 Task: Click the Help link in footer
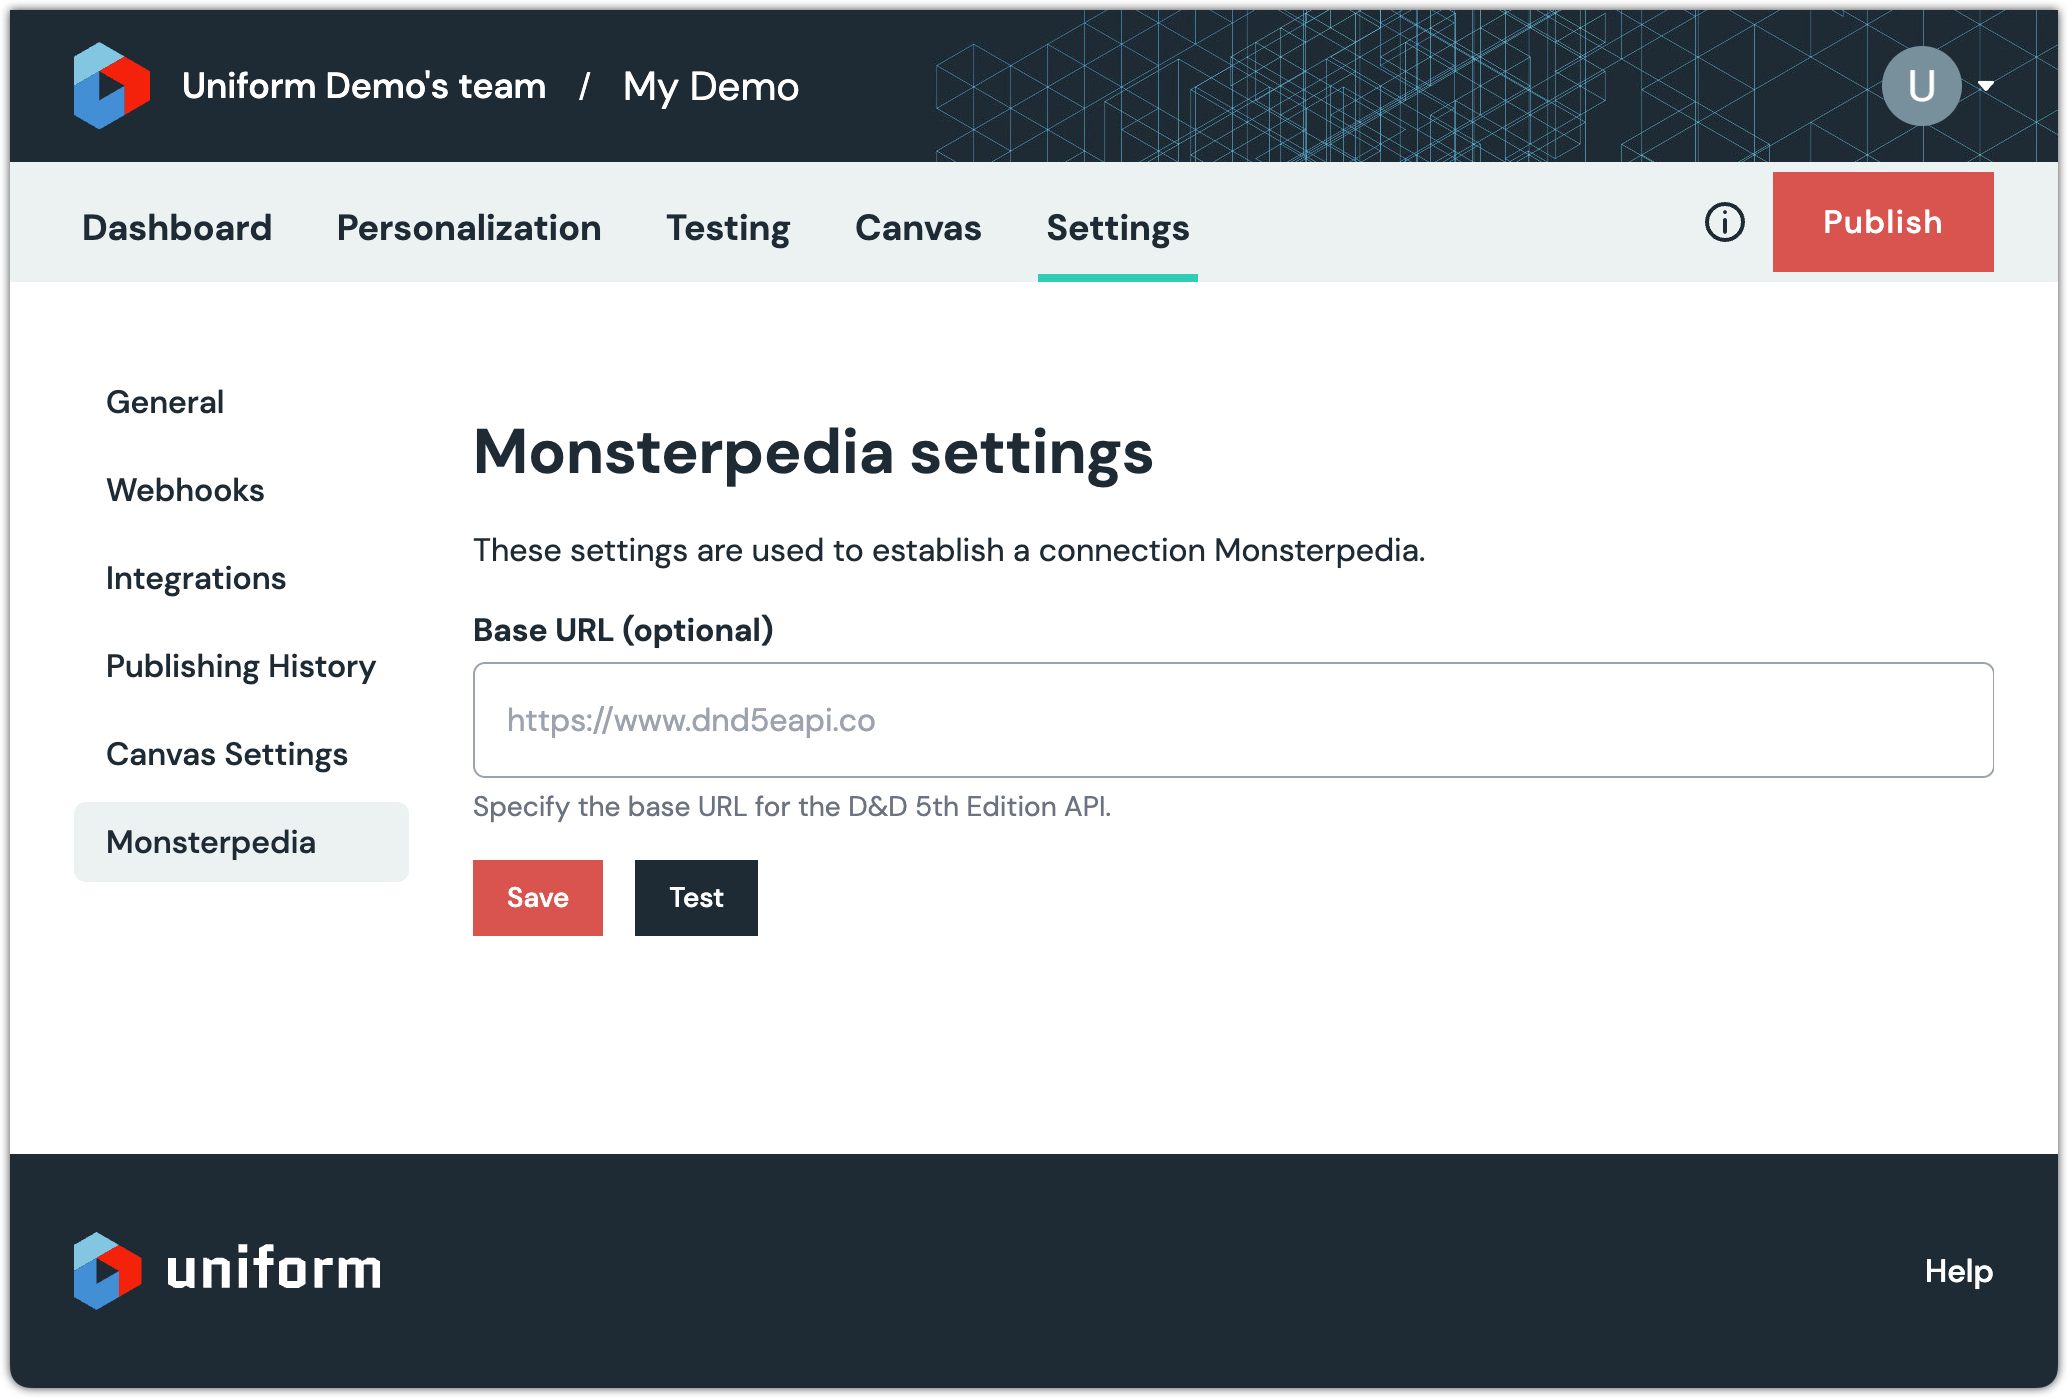coord(1958,1271)
